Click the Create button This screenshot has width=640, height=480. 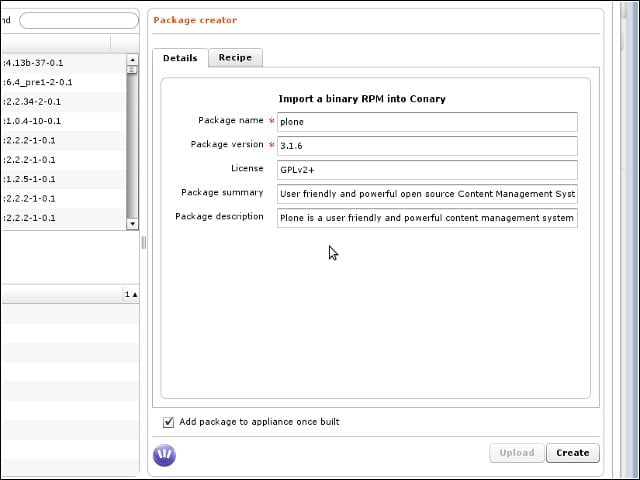click(x=573, y=453)
